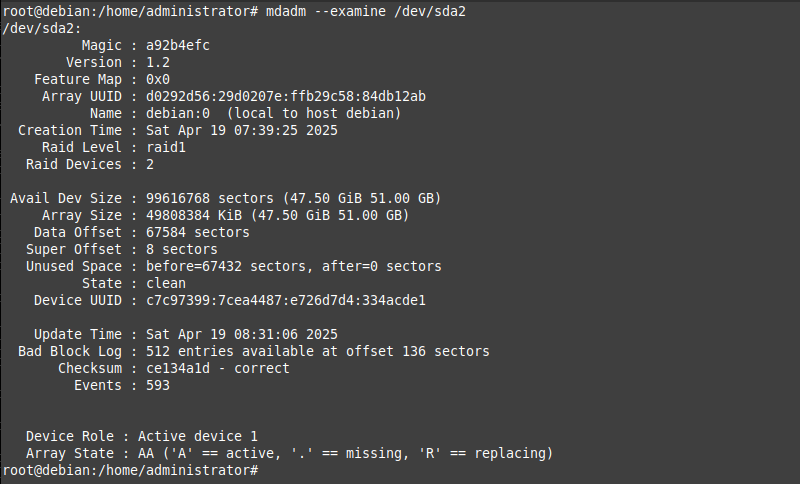Screen dimensions: 800x484
Task: Click the Super Offset value 8 sectors
Action: tap(182, 249)
